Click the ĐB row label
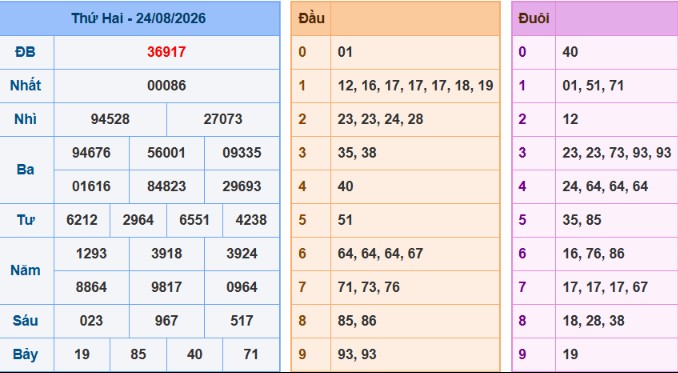 (25, 52)
